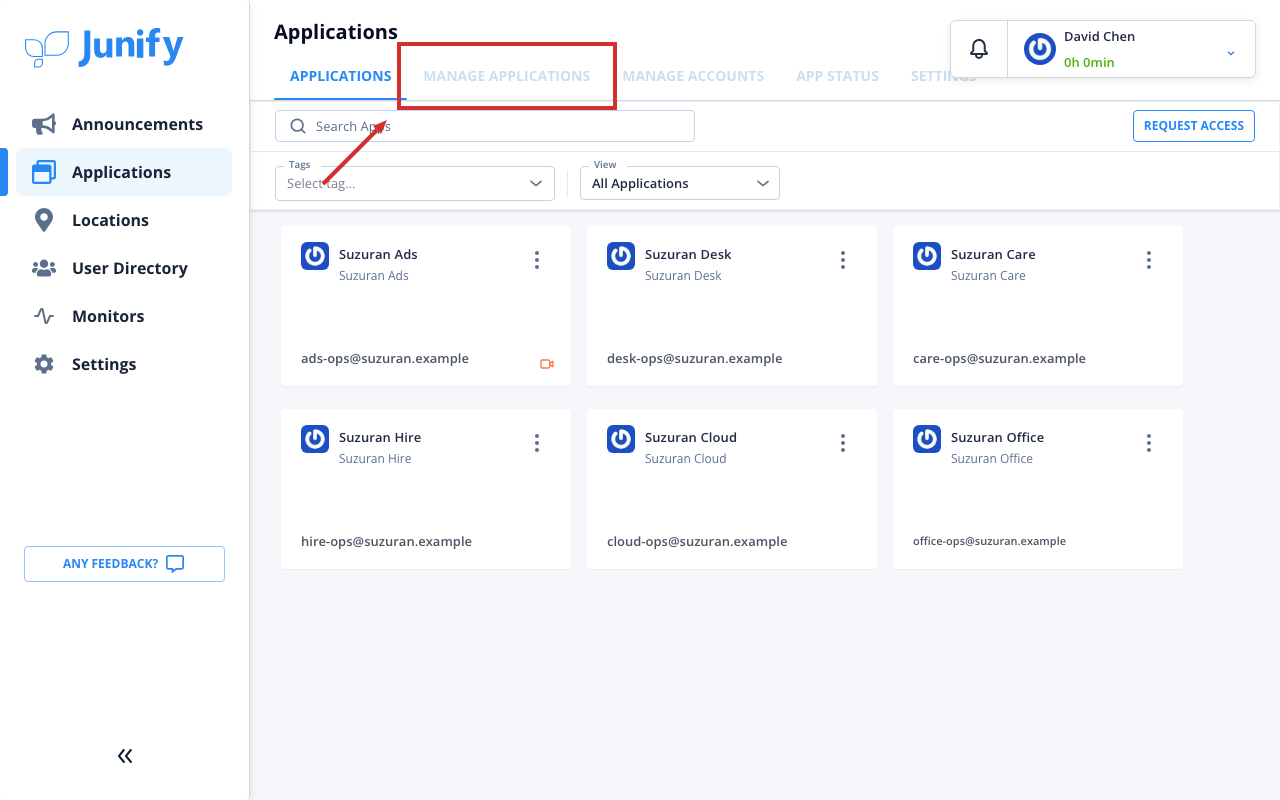
Task: Open User Directory in the sidebar
Action: 124,268
